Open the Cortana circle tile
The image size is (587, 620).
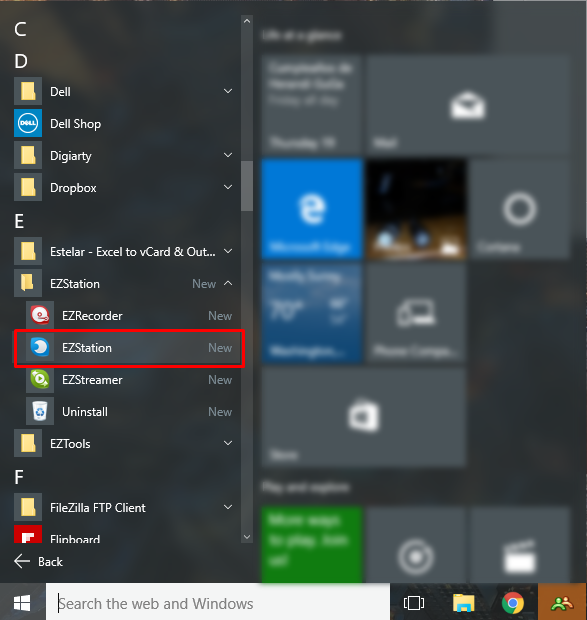tap(520, 209)
